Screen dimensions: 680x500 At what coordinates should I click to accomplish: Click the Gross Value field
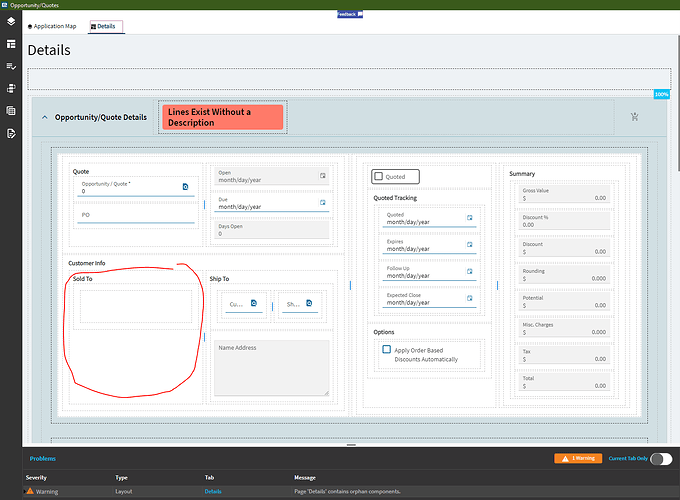(564, 194)
